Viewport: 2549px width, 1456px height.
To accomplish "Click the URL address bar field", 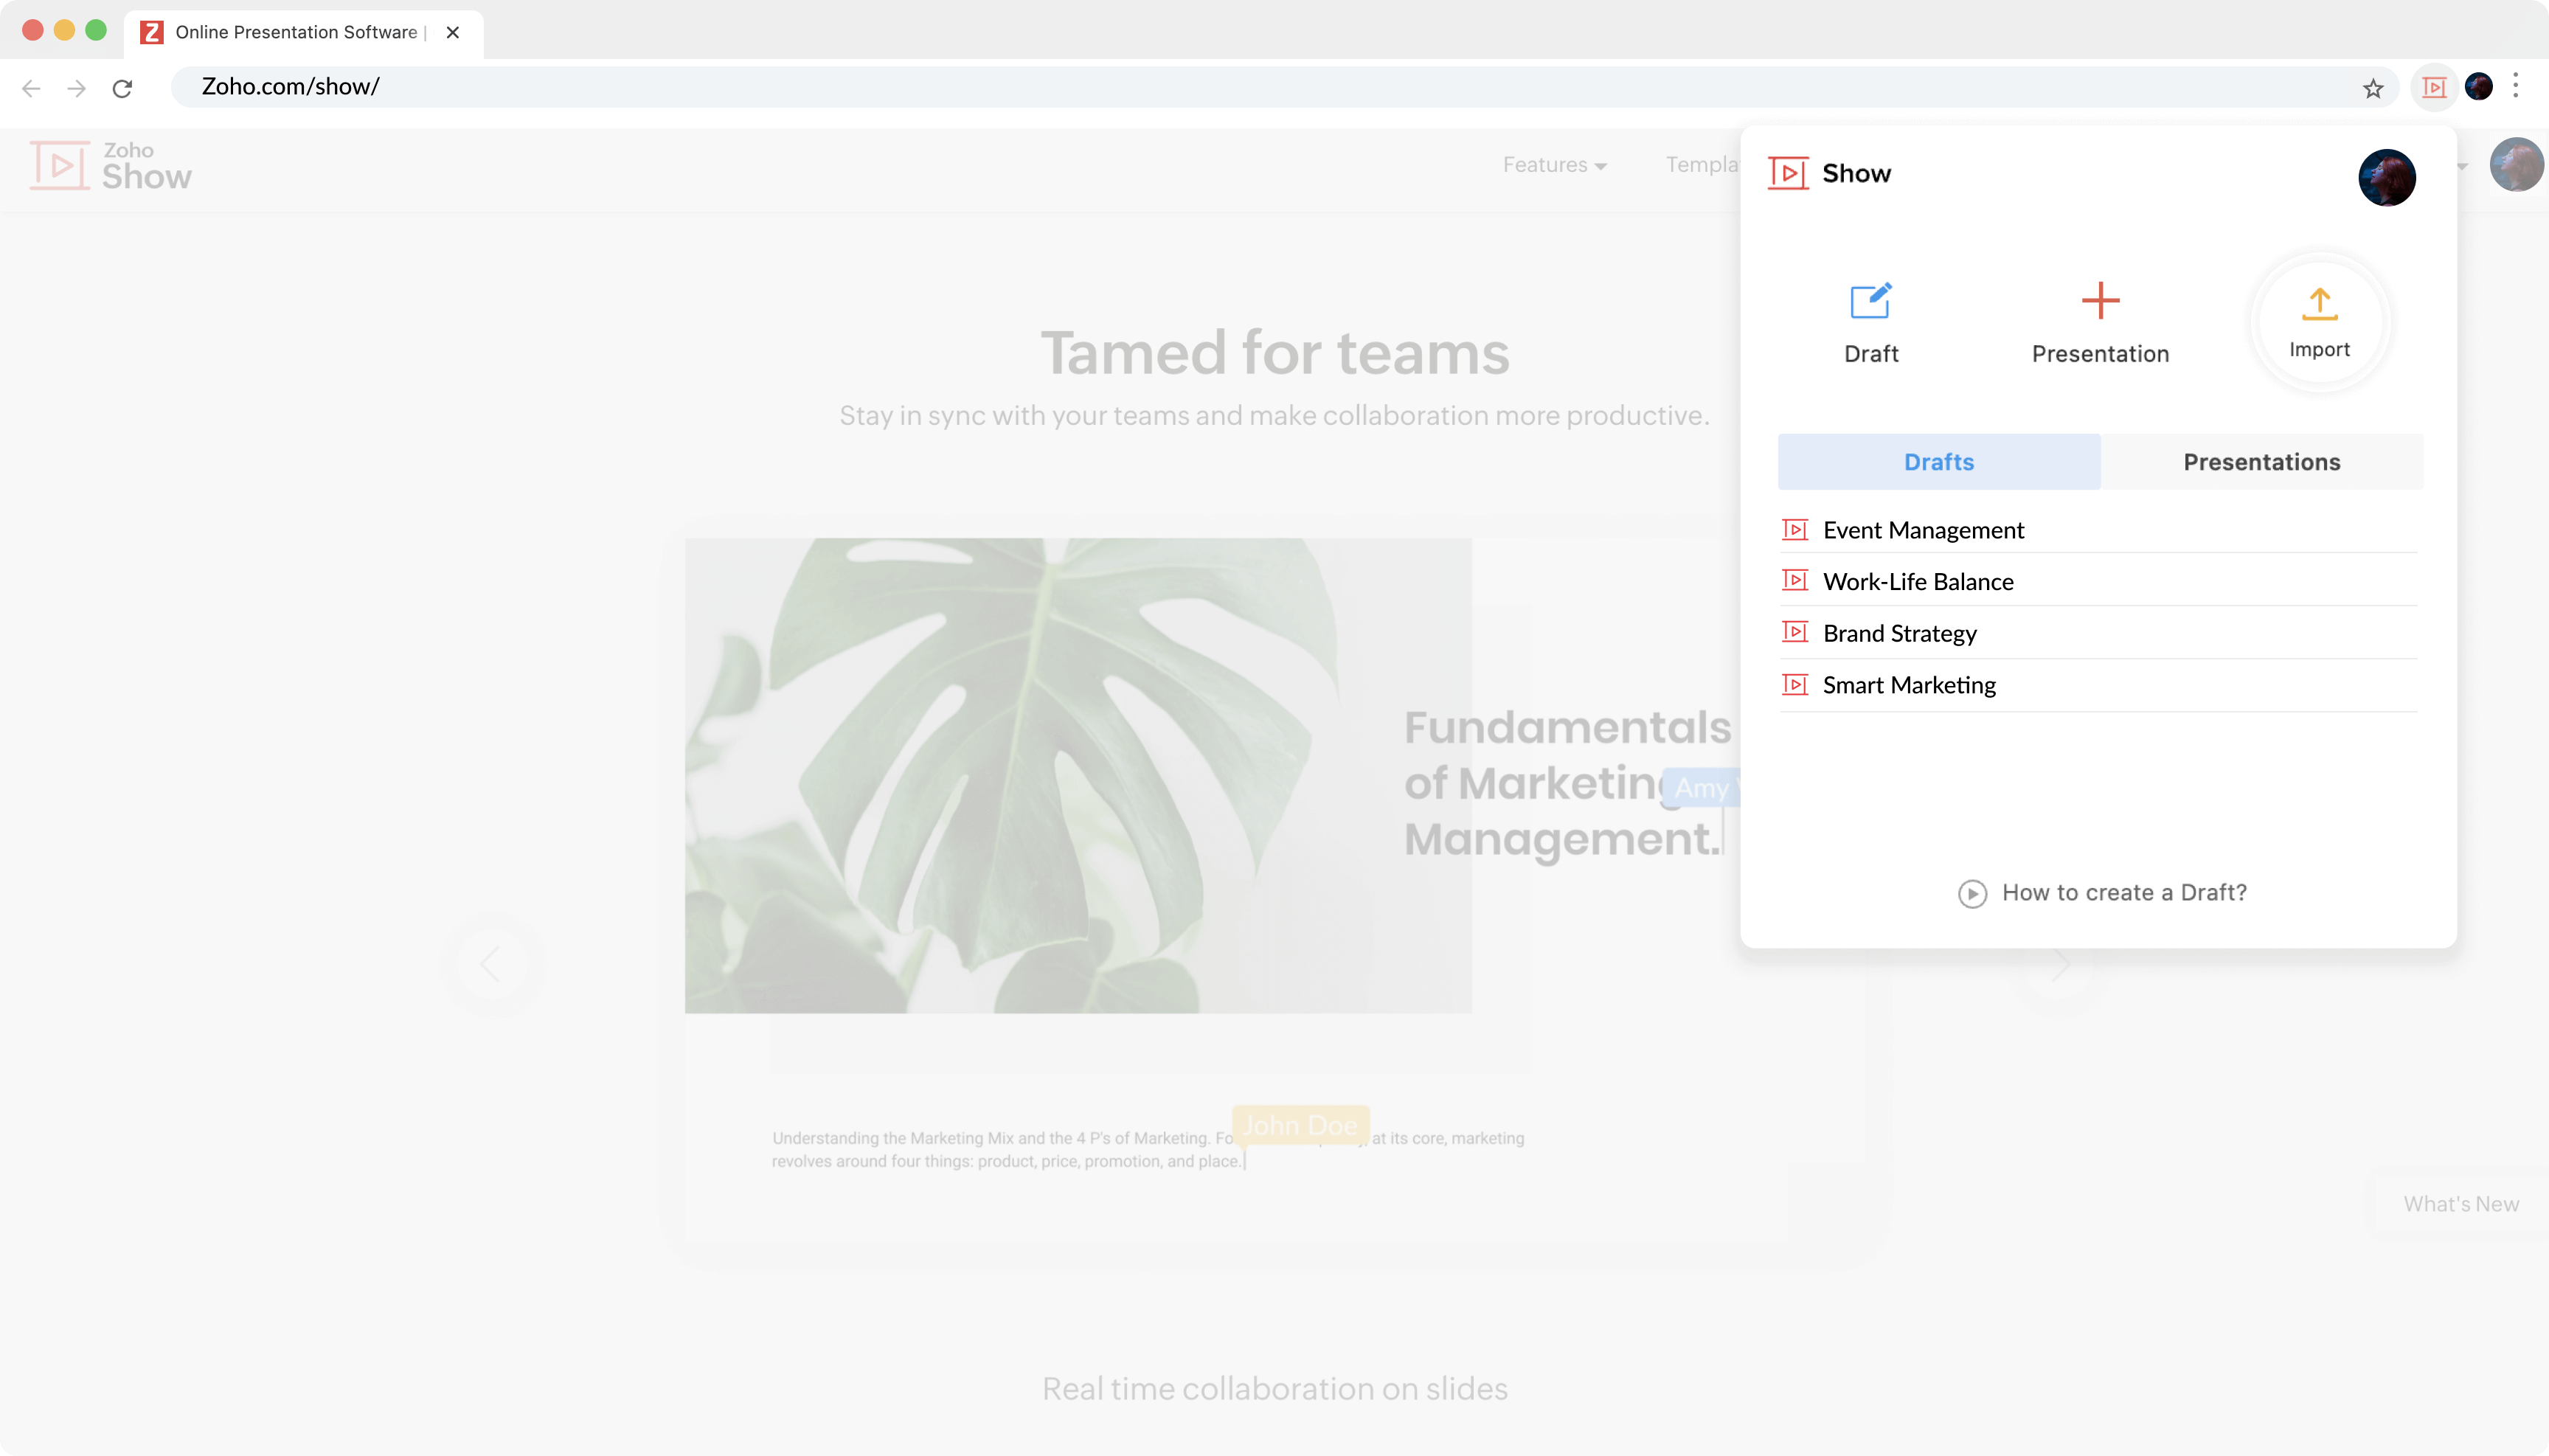I will [x=1274, y=86].
